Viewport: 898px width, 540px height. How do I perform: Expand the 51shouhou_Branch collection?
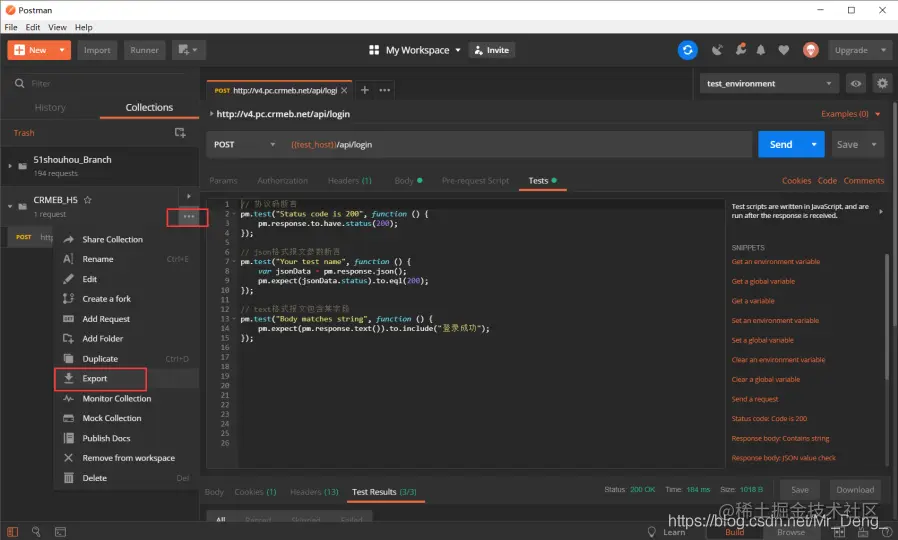click(x=10, y=166)
